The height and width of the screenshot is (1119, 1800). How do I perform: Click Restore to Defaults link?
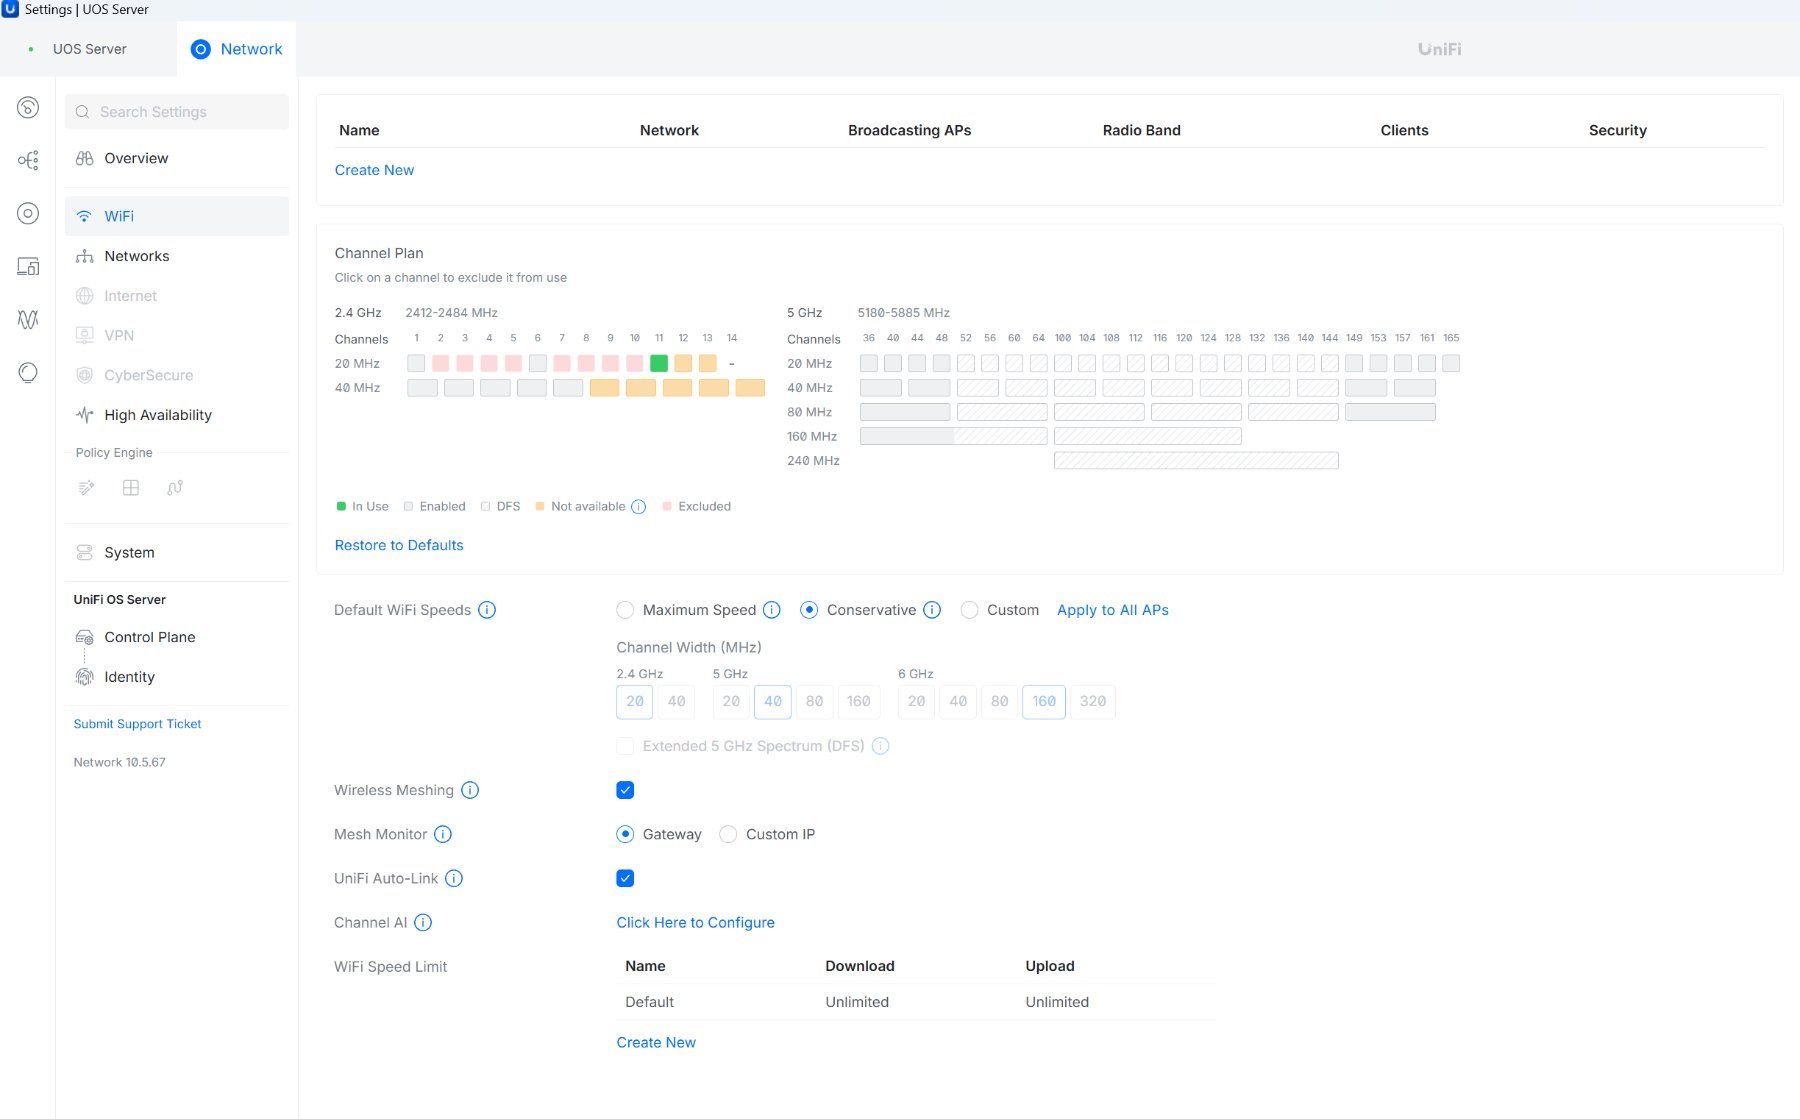click(x=399, y=545)
